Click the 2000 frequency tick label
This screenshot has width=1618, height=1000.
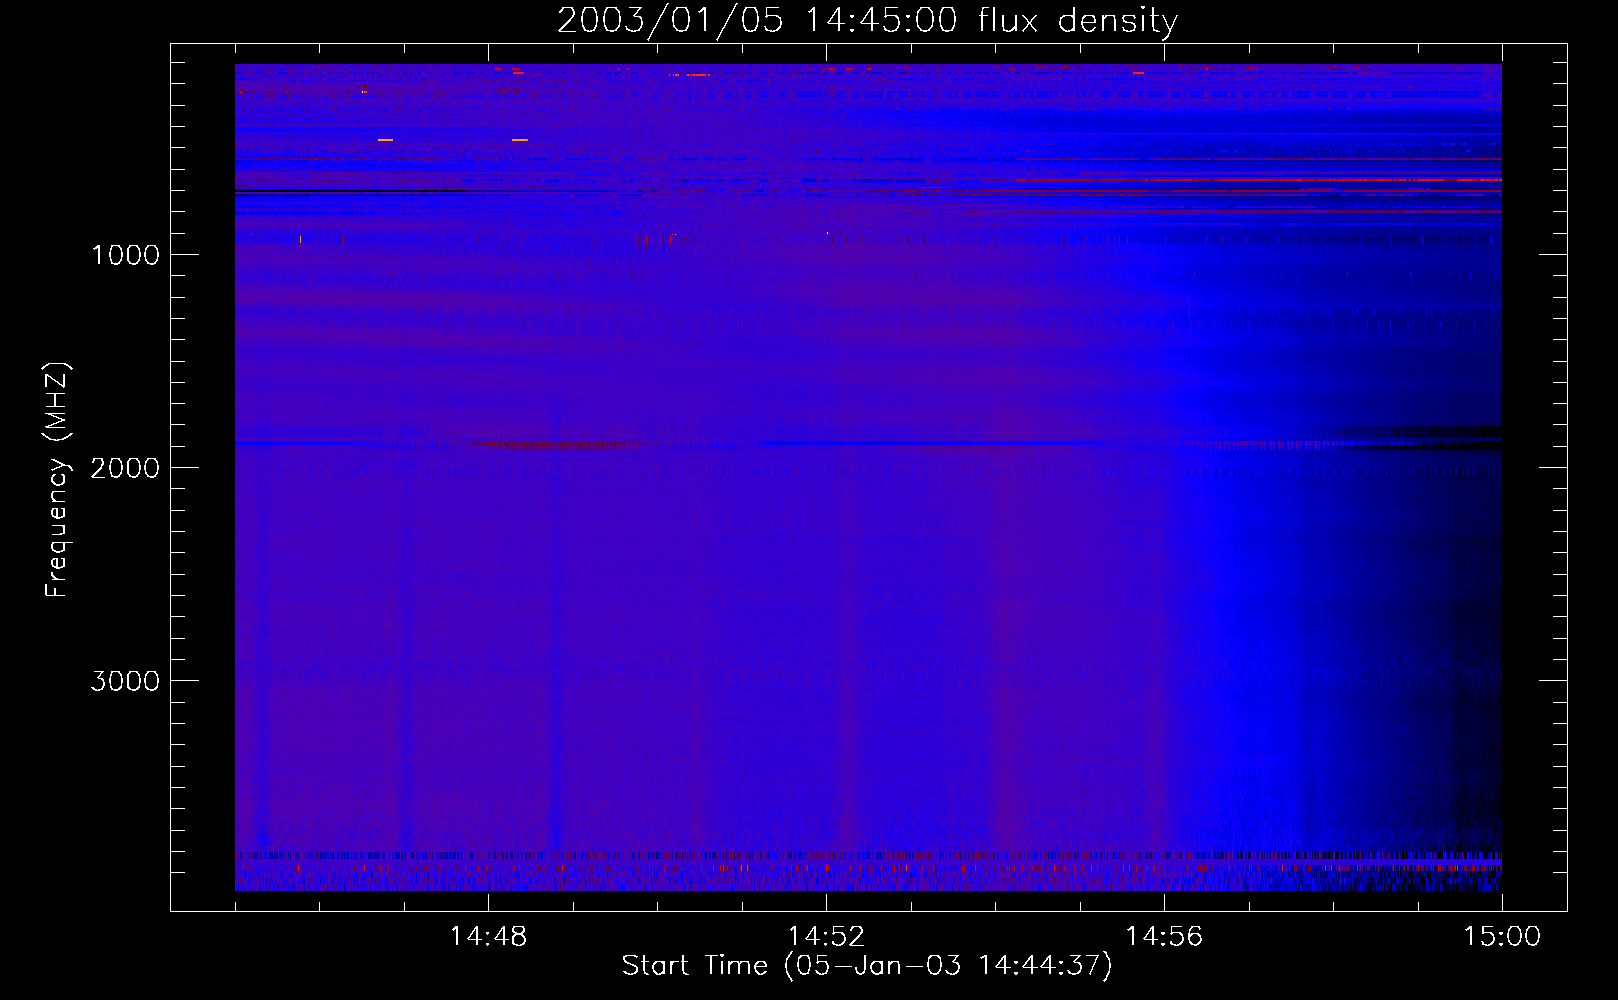click(x=125, y=468)
